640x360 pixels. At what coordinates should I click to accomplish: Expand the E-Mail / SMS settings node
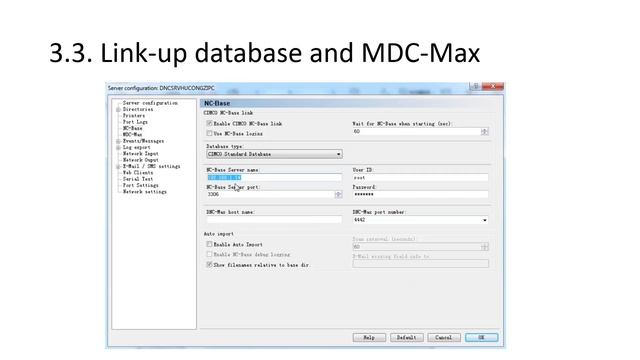(x=118, y=167)
